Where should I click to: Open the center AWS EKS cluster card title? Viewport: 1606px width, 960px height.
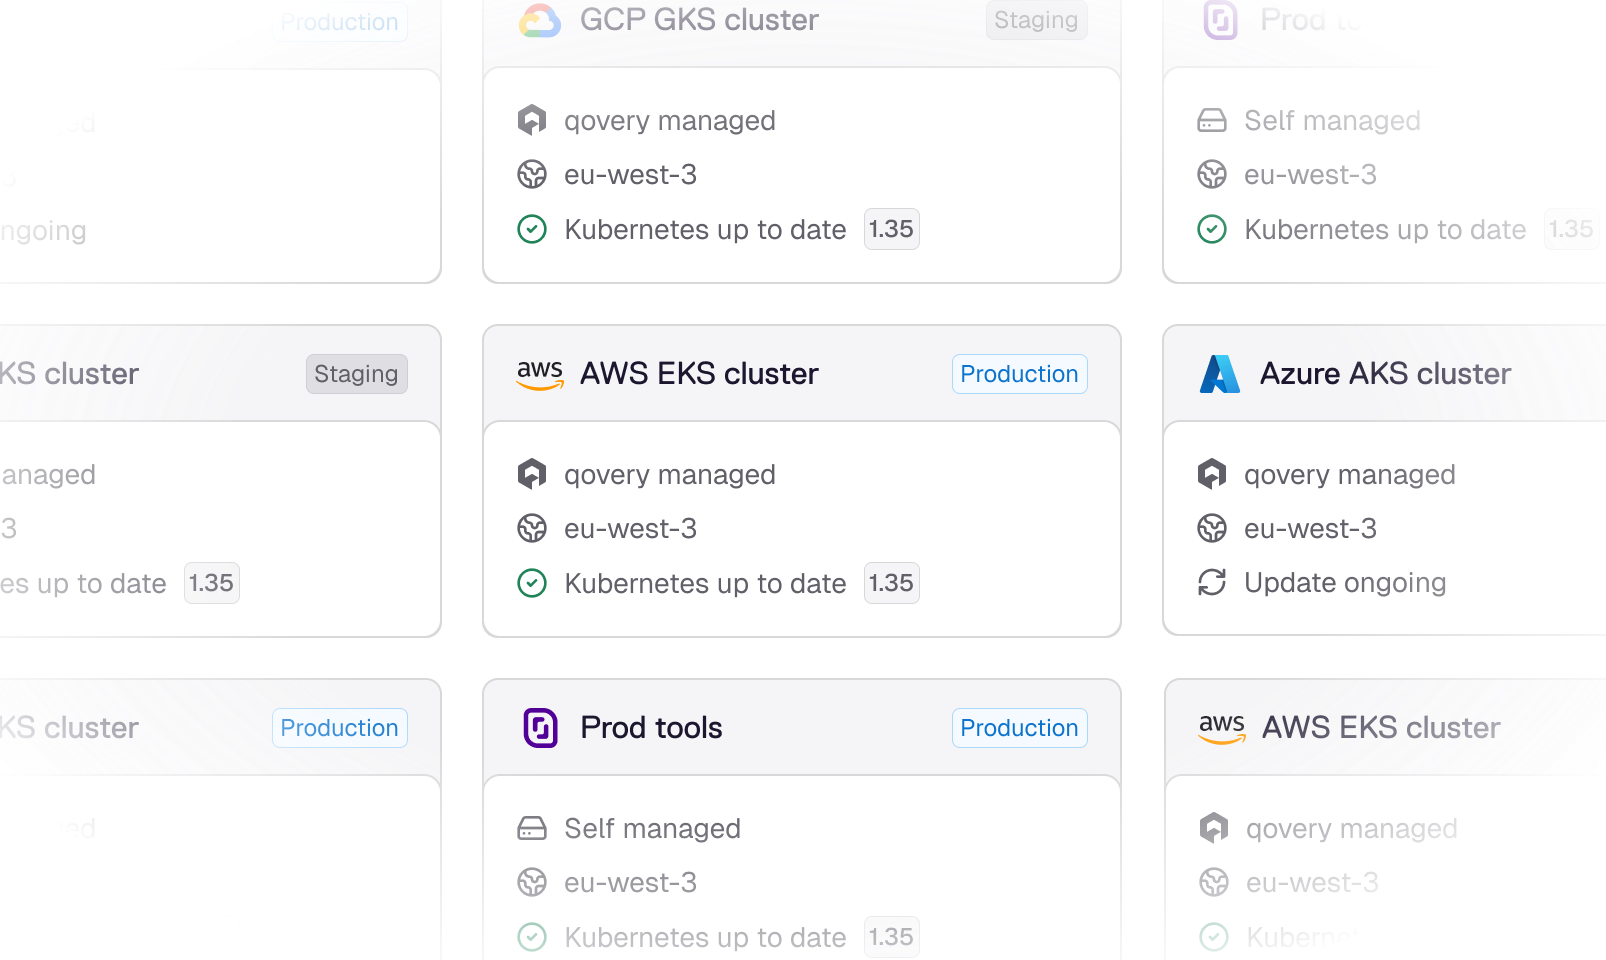coord(699,374)
